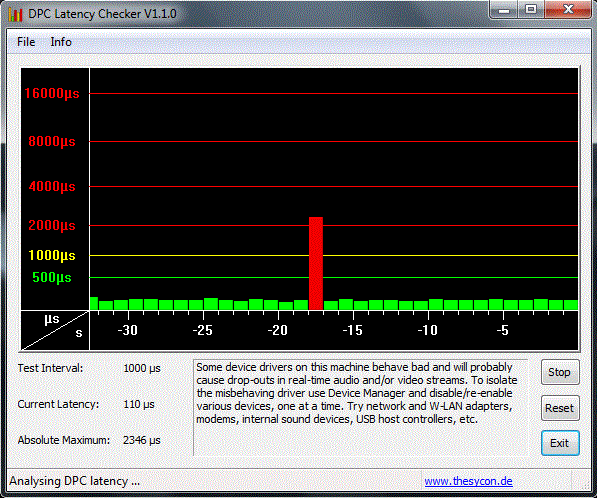Image resolution: width=597 pixels, height=498 pixels.
Task: Open the File menu
Action: point(26,42)
